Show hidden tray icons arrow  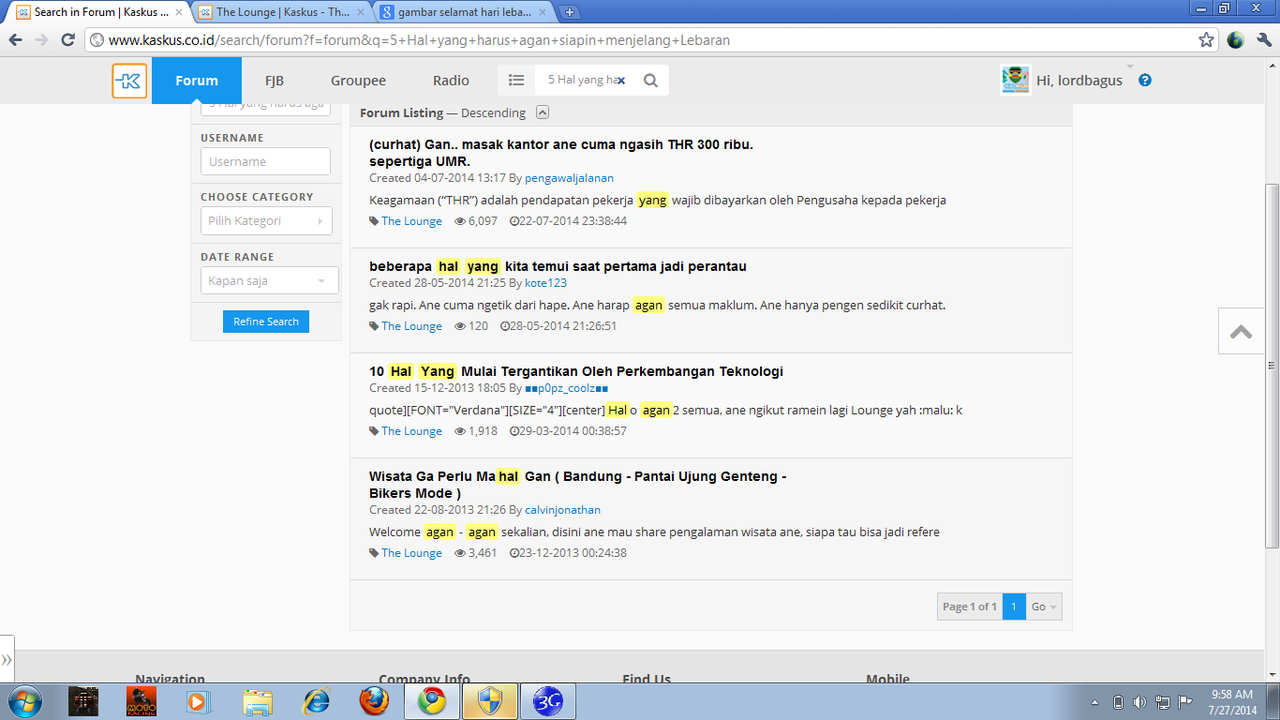1095,702
